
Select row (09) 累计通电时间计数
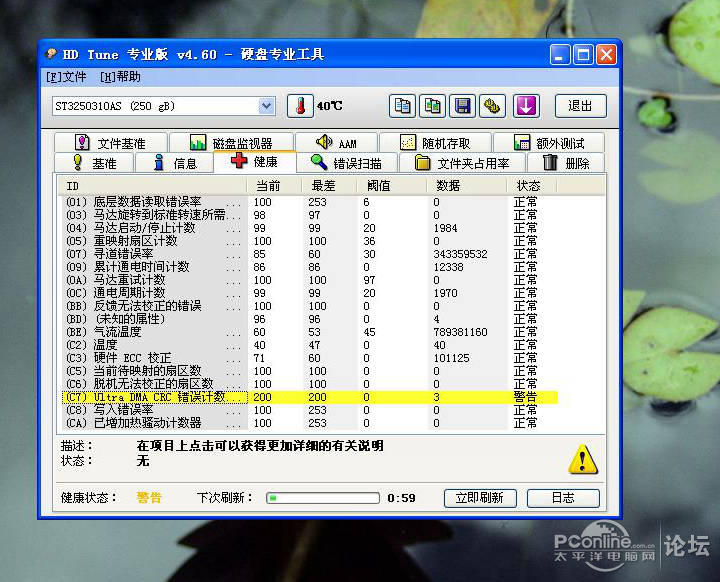pyautogui.click(x=309, y=267)
